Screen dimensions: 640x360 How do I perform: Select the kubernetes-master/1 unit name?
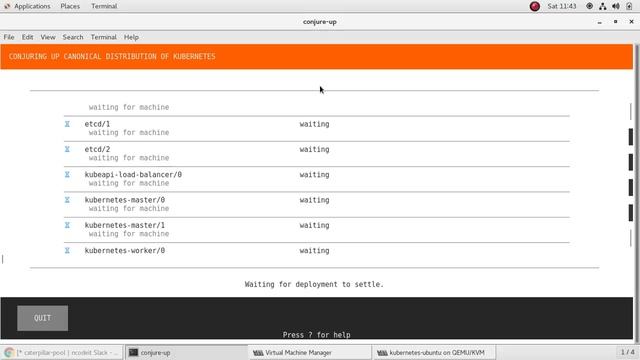click(x=124, y=225)
